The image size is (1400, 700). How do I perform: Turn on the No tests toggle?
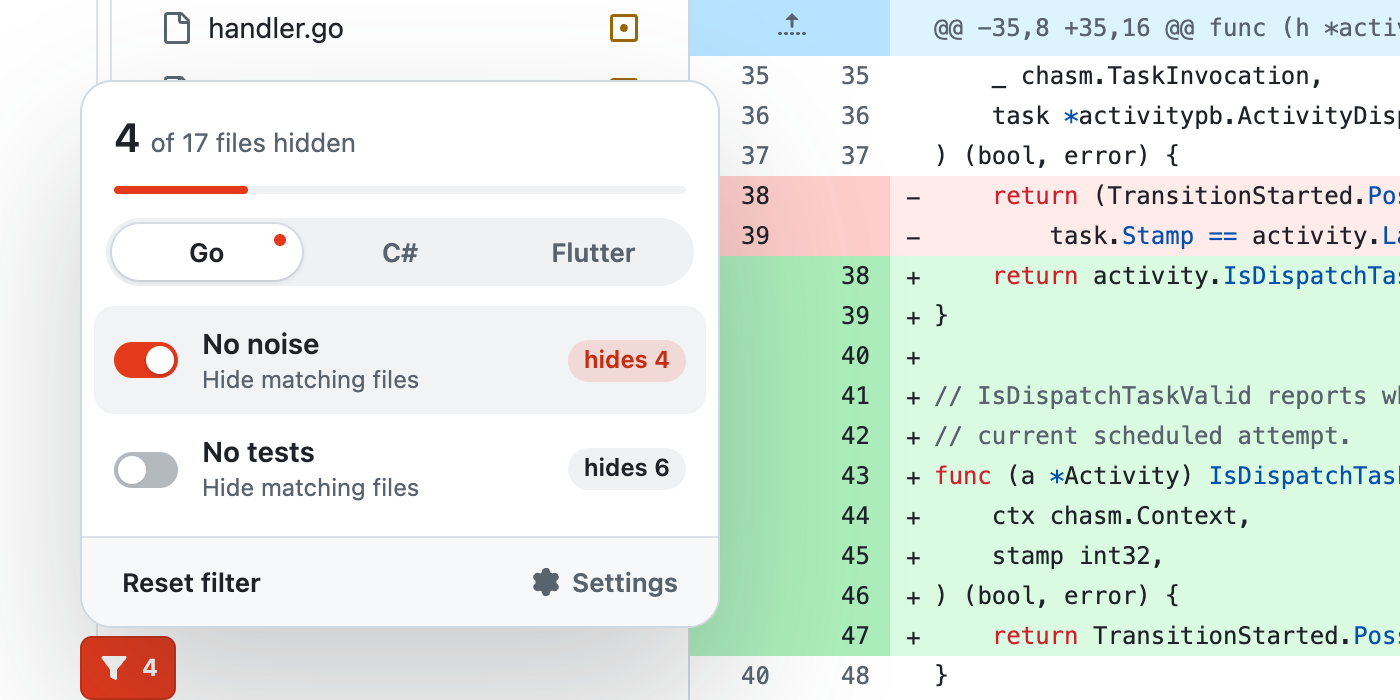pos(146,469)
